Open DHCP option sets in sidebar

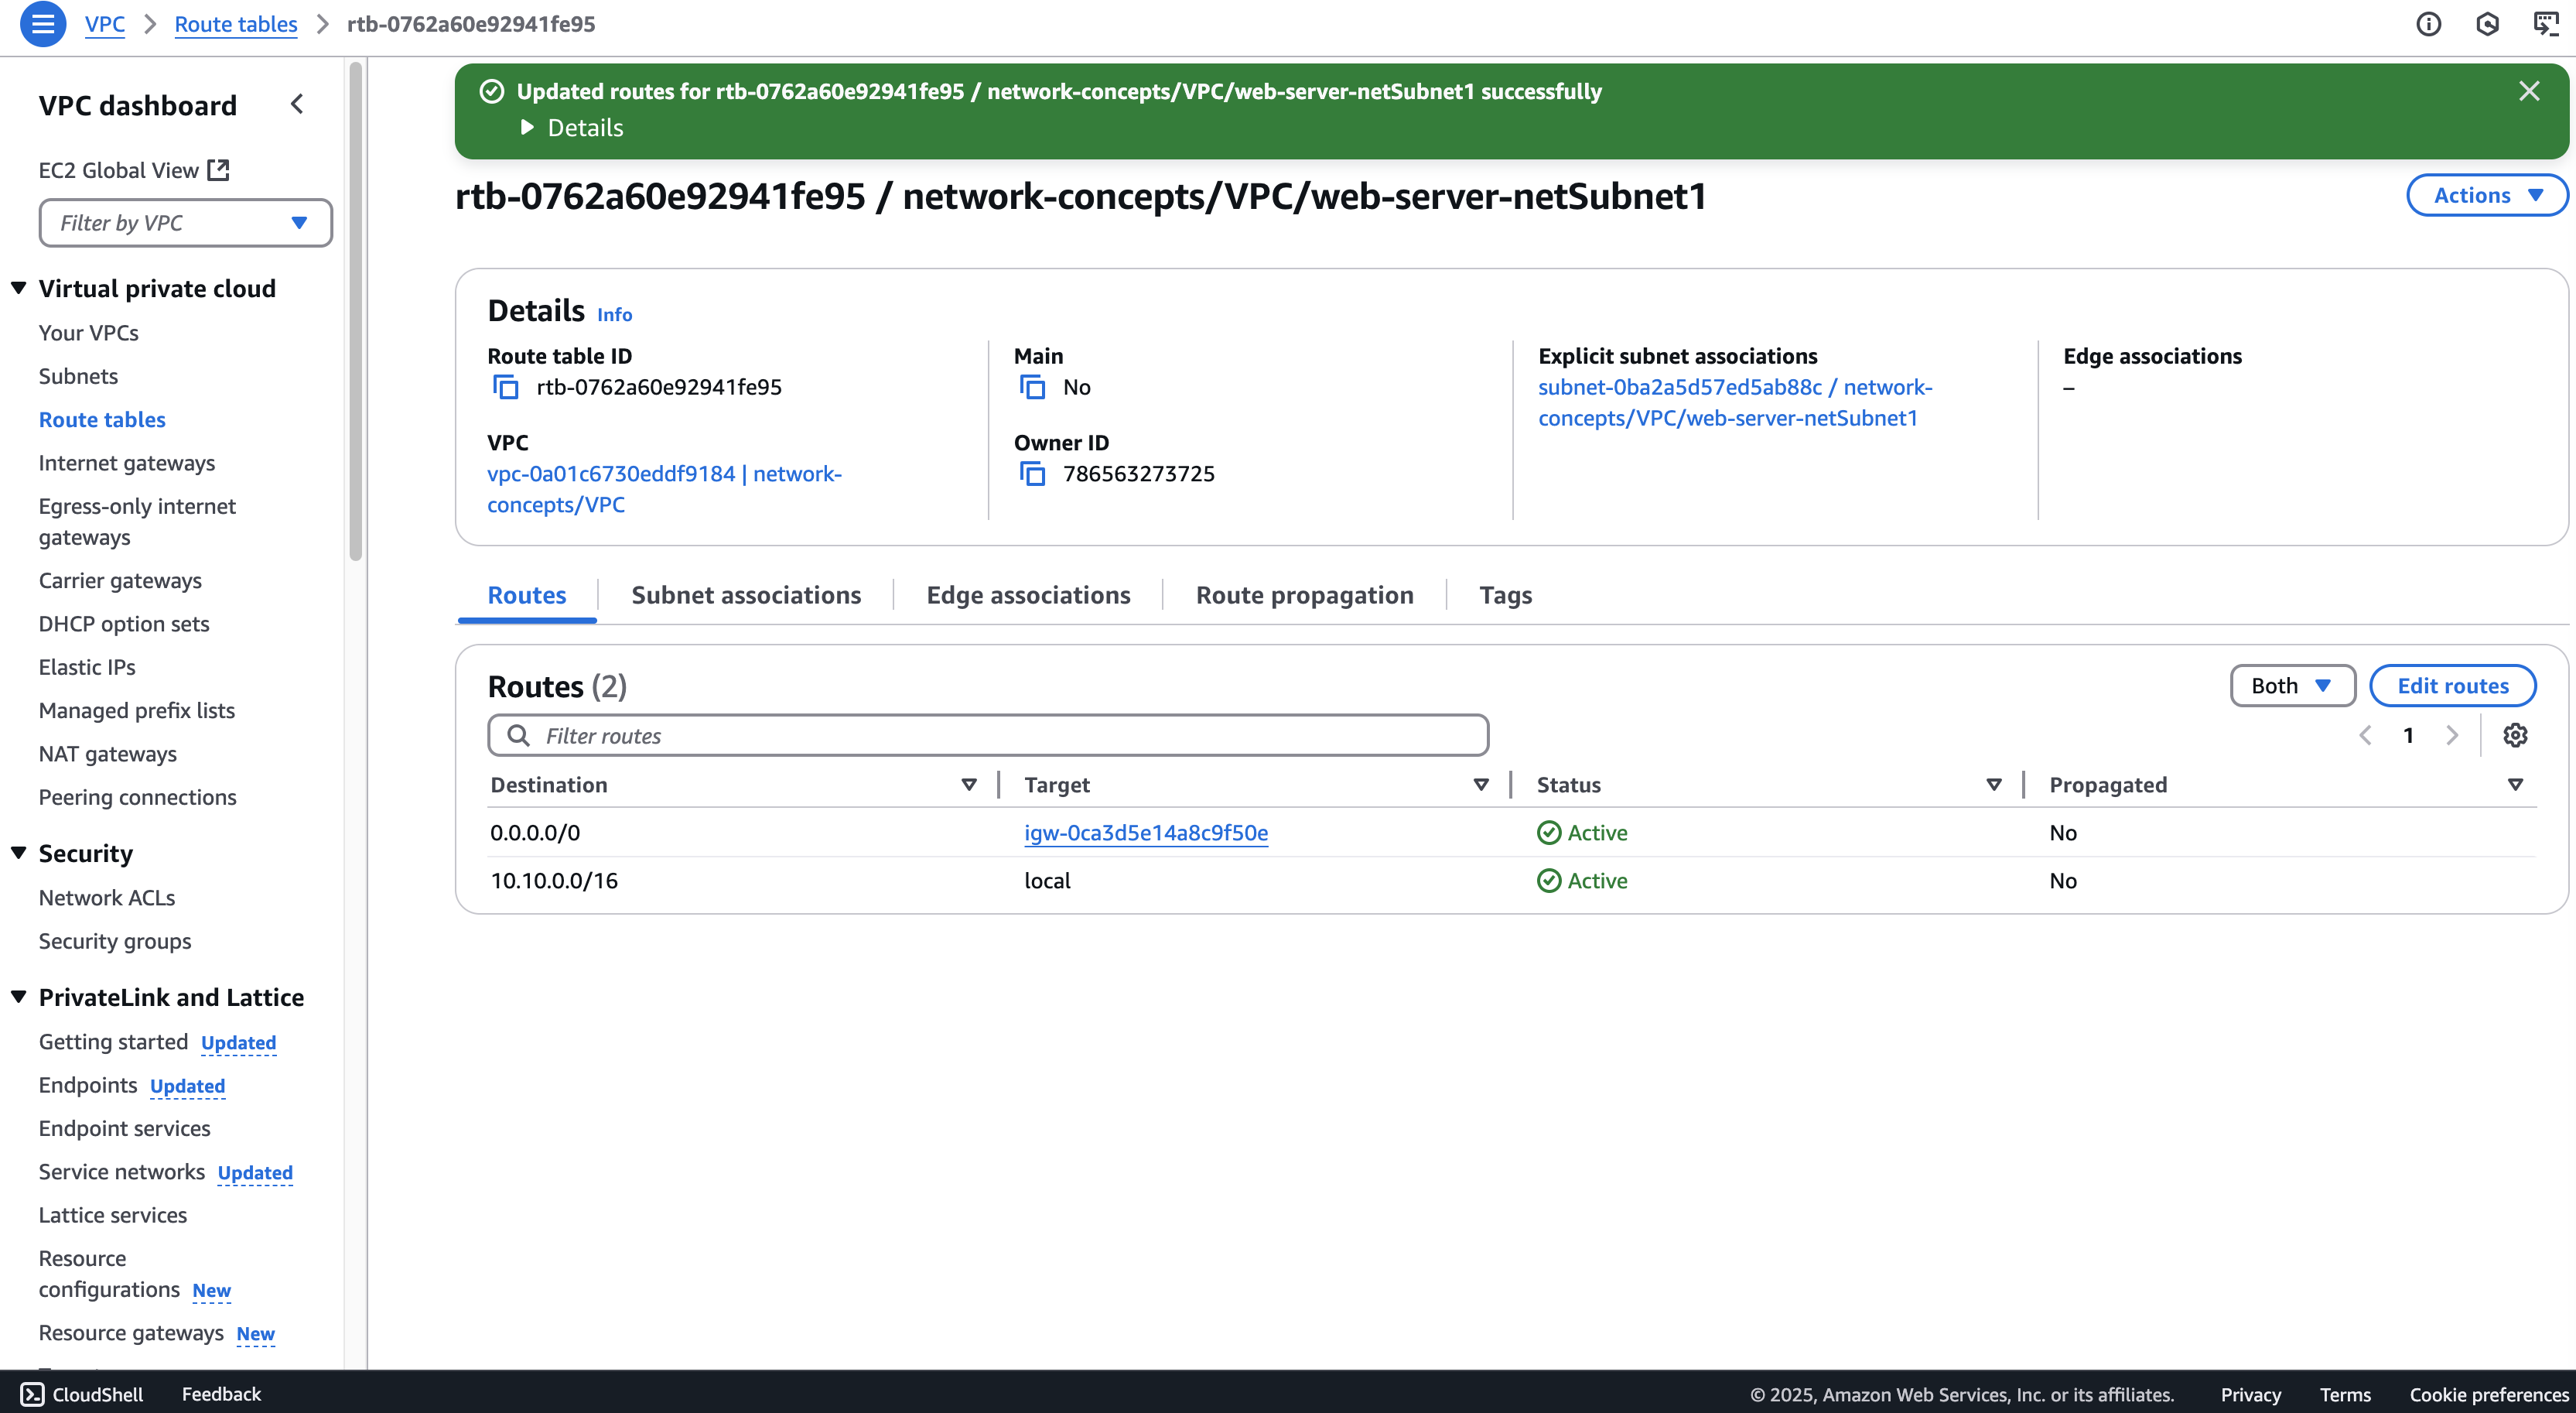pos(124,624)
